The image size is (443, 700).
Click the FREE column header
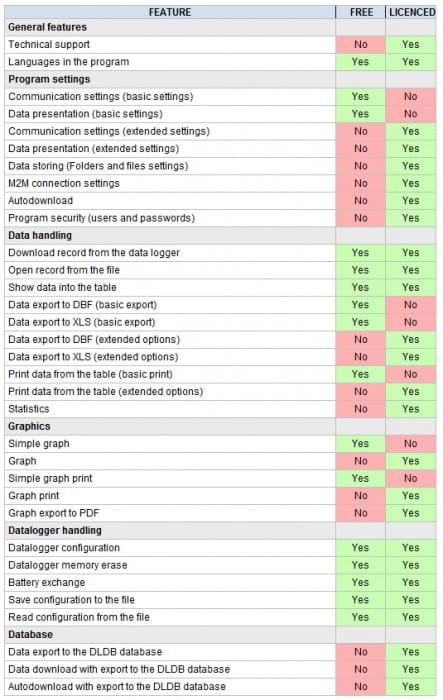pyautogui.click(x=361, y=12)
